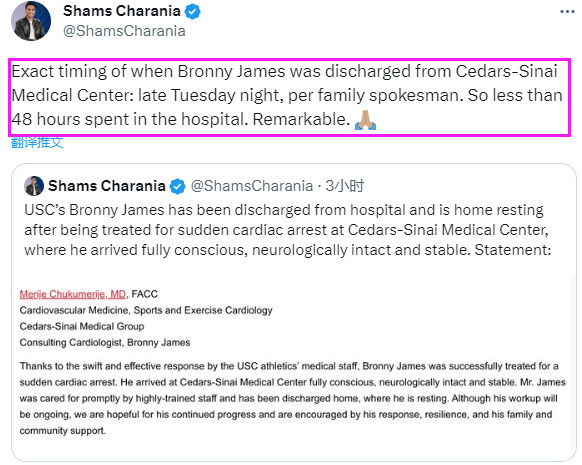The image size is (582, 465).
Task: Click the highlighted main tweet text
Action: pyautogui.click(x=290, y=97)
